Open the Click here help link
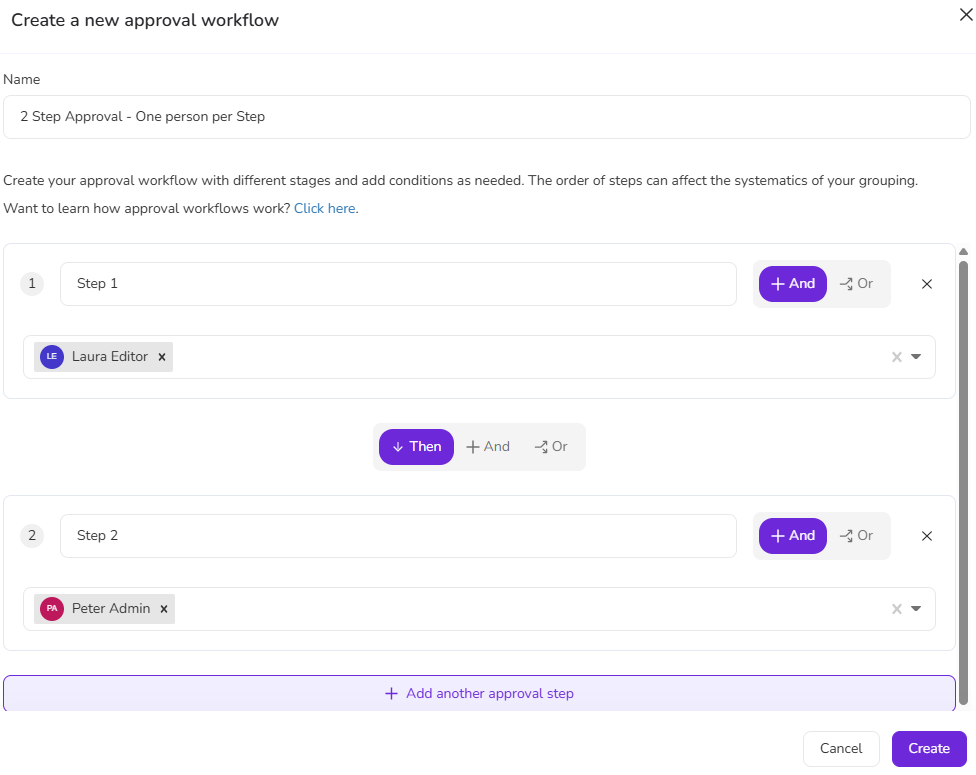Screen dimensions: 976x775 [x=324, y=209]
